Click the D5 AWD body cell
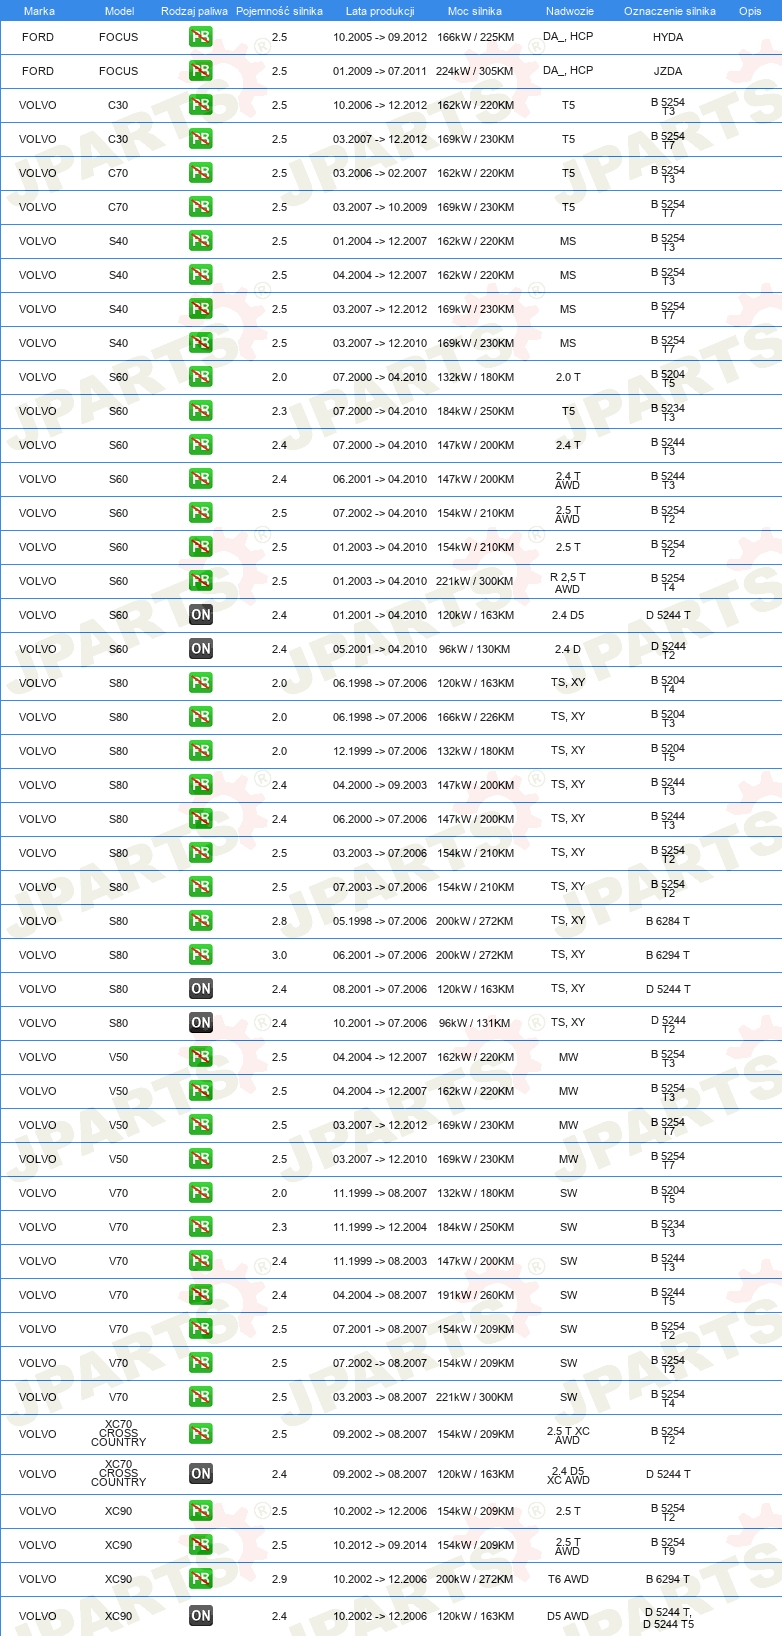The width and height of the screenshot is (782, 1636). (568, 1616)
